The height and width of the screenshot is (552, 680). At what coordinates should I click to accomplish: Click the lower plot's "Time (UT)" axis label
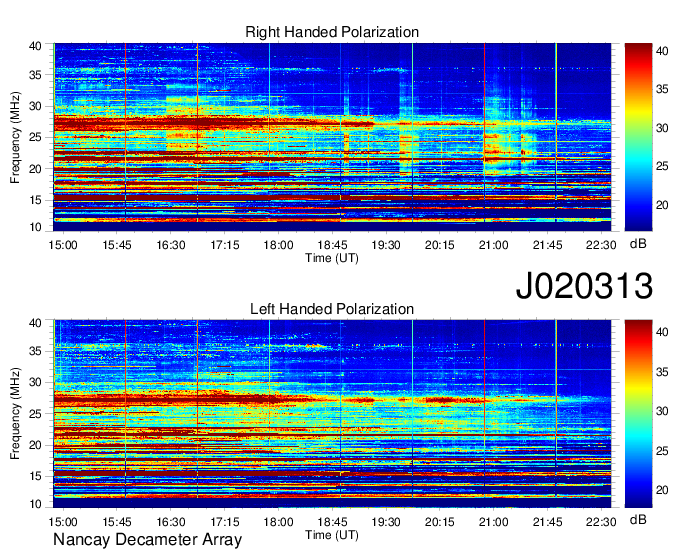pos(332,535)
